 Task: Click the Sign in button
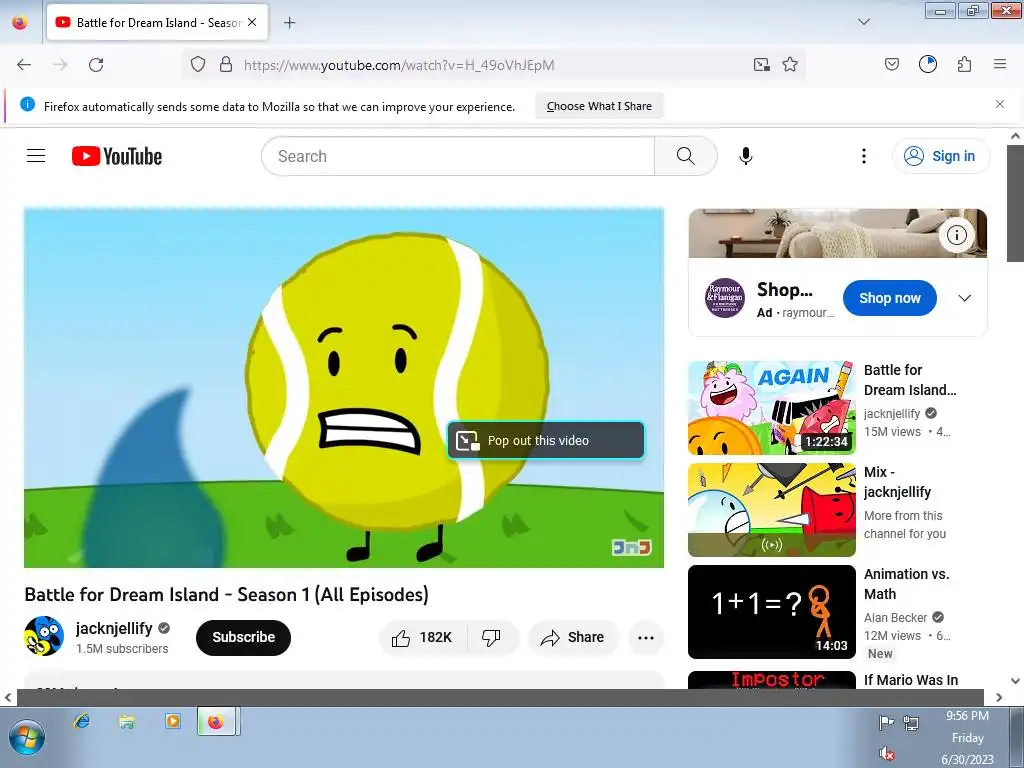940,156
